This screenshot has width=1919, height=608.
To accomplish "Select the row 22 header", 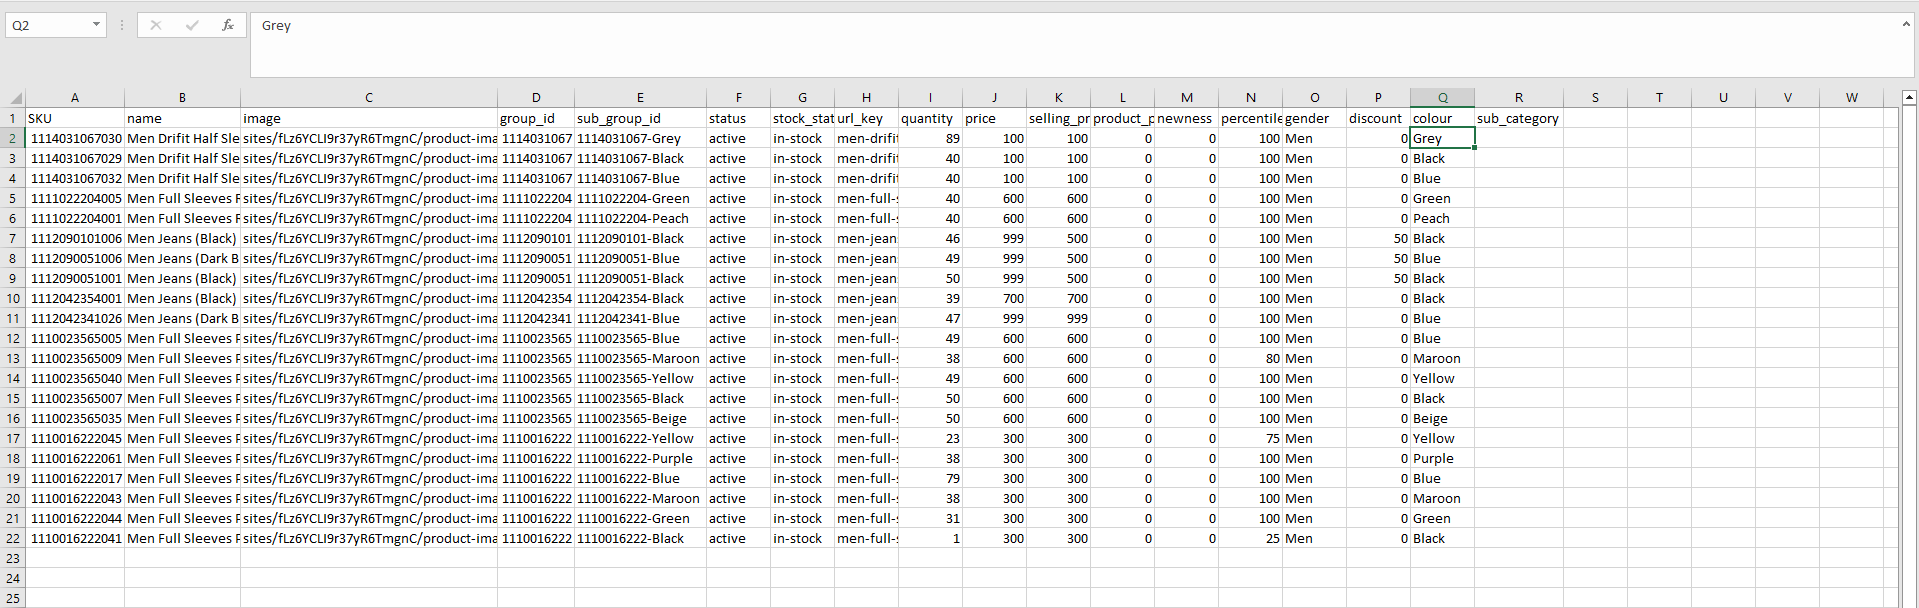I will (x=13, y=539).
